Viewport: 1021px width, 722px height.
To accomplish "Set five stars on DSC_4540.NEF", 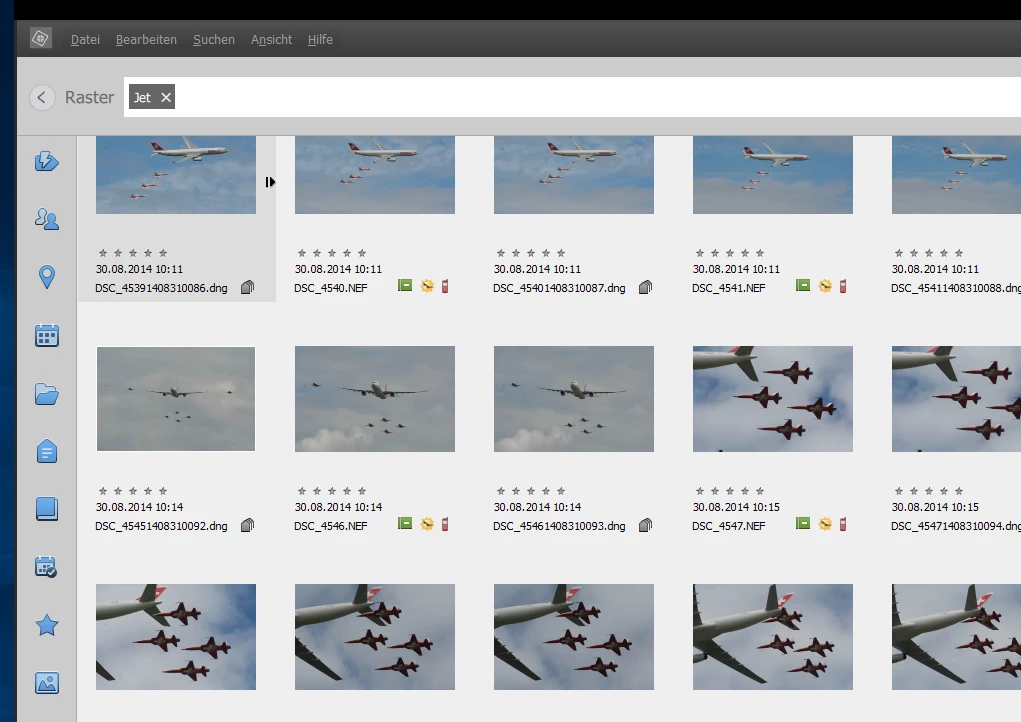I will click(362, 253).
